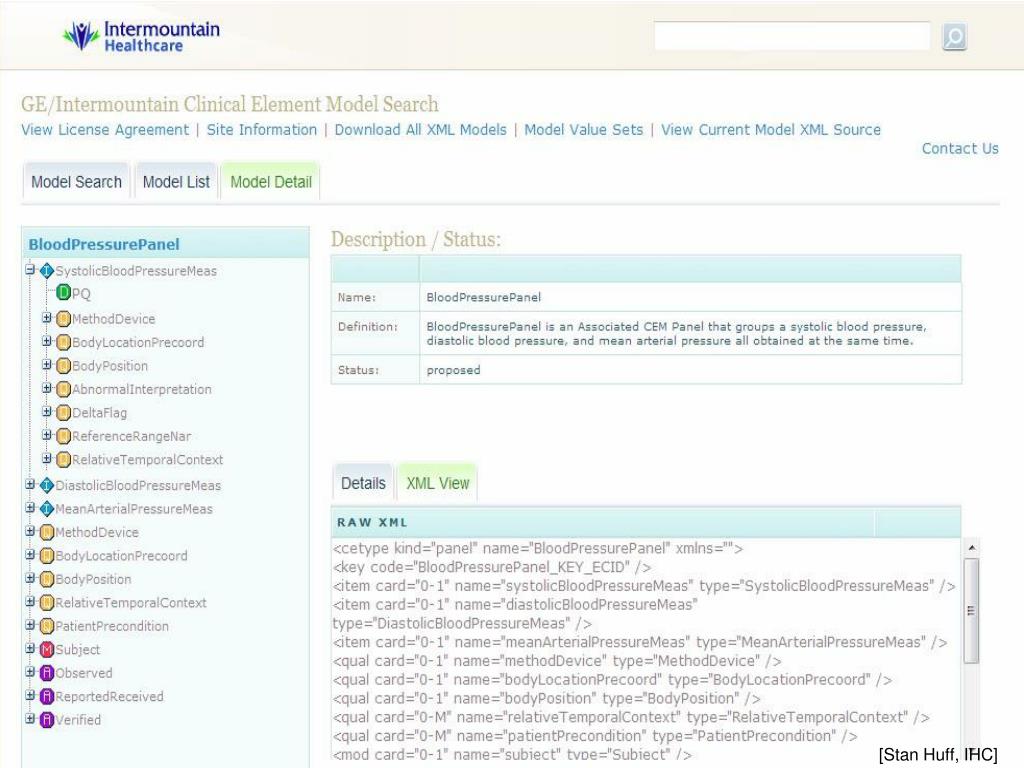The height and width of the screenshot is (768, 1024).
Task: Expand the MeanArterialPressureMeas node
Action: point(30,507)
